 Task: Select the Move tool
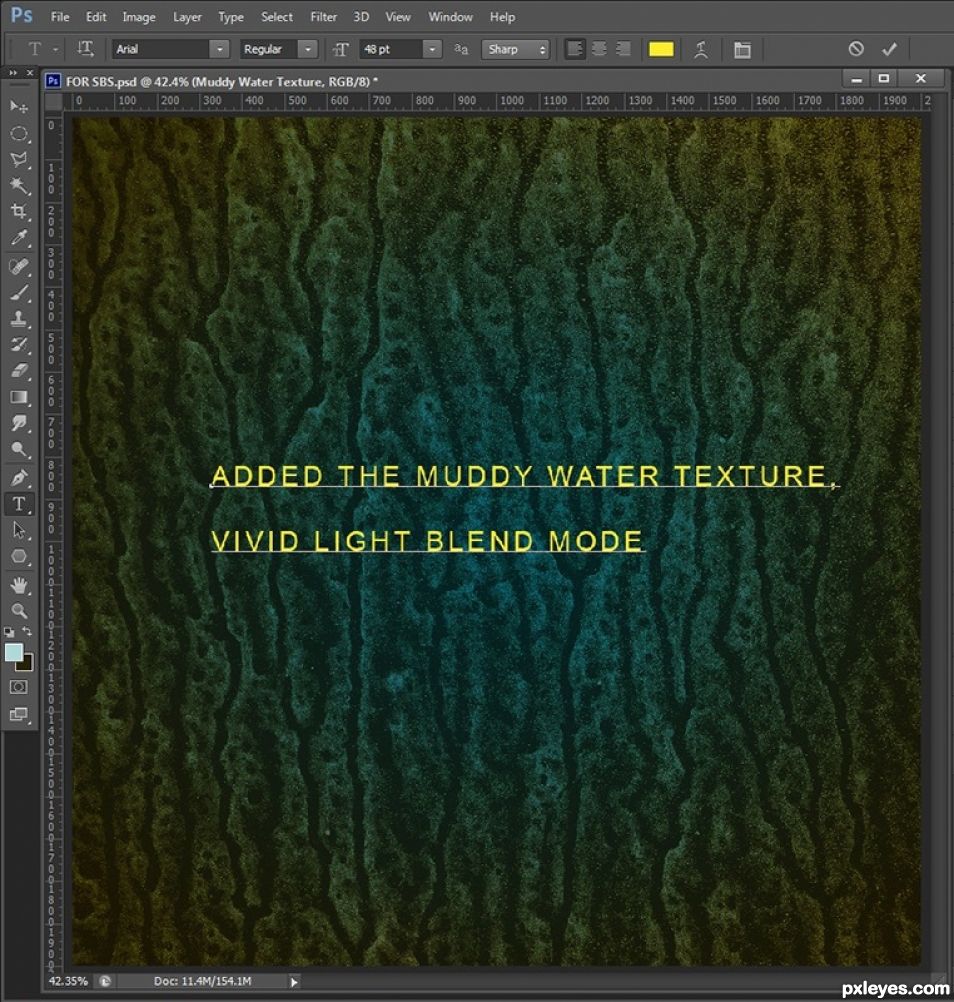pos(19,106)
